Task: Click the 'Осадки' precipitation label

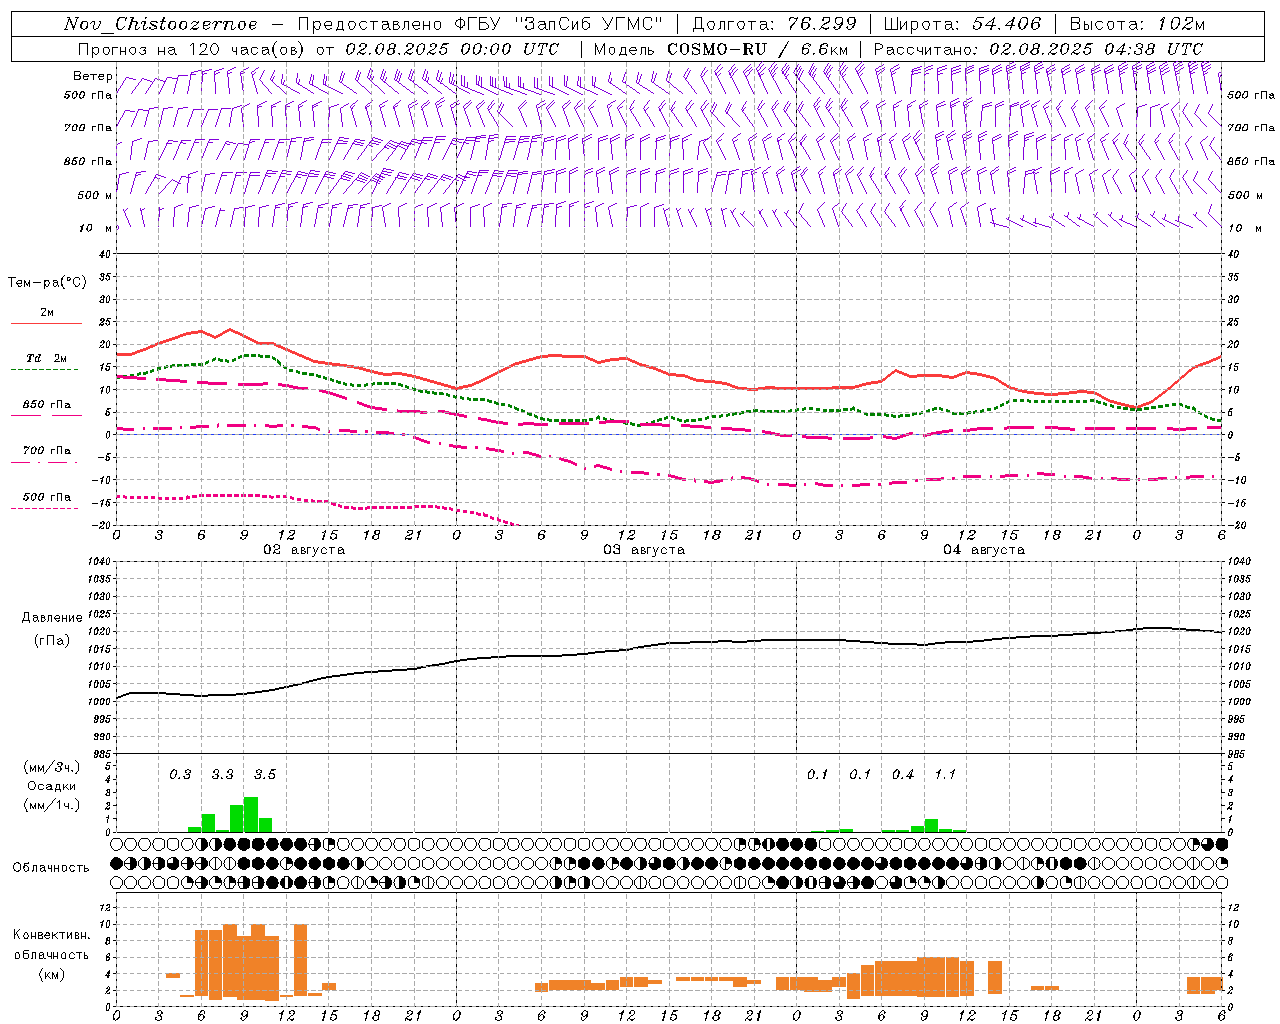Action: tap(52, 786)
